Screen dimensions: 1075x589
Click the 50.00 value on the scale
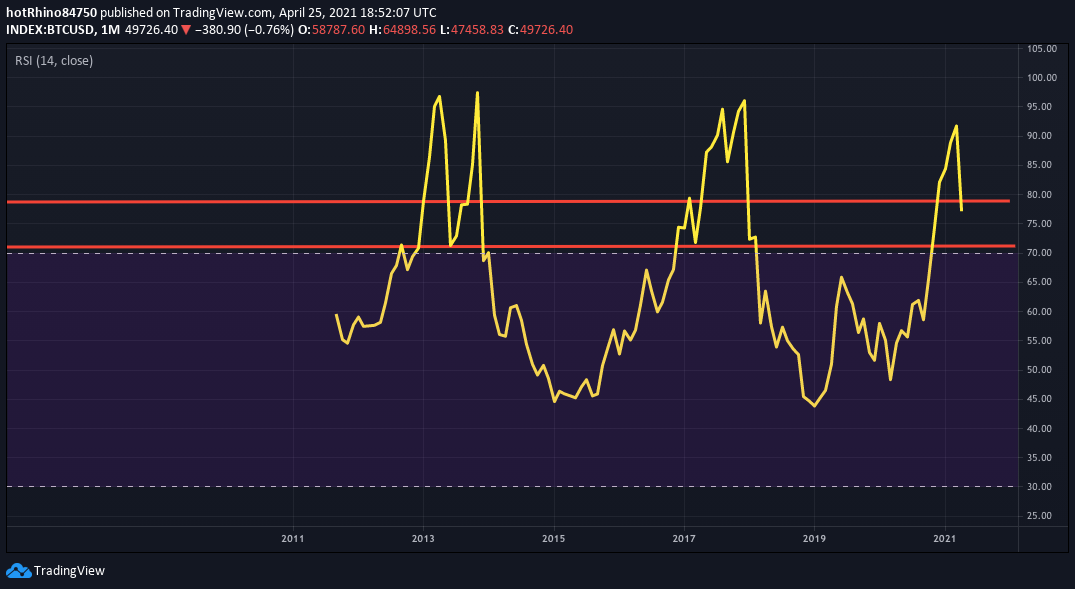click(x=1041, y=370)
